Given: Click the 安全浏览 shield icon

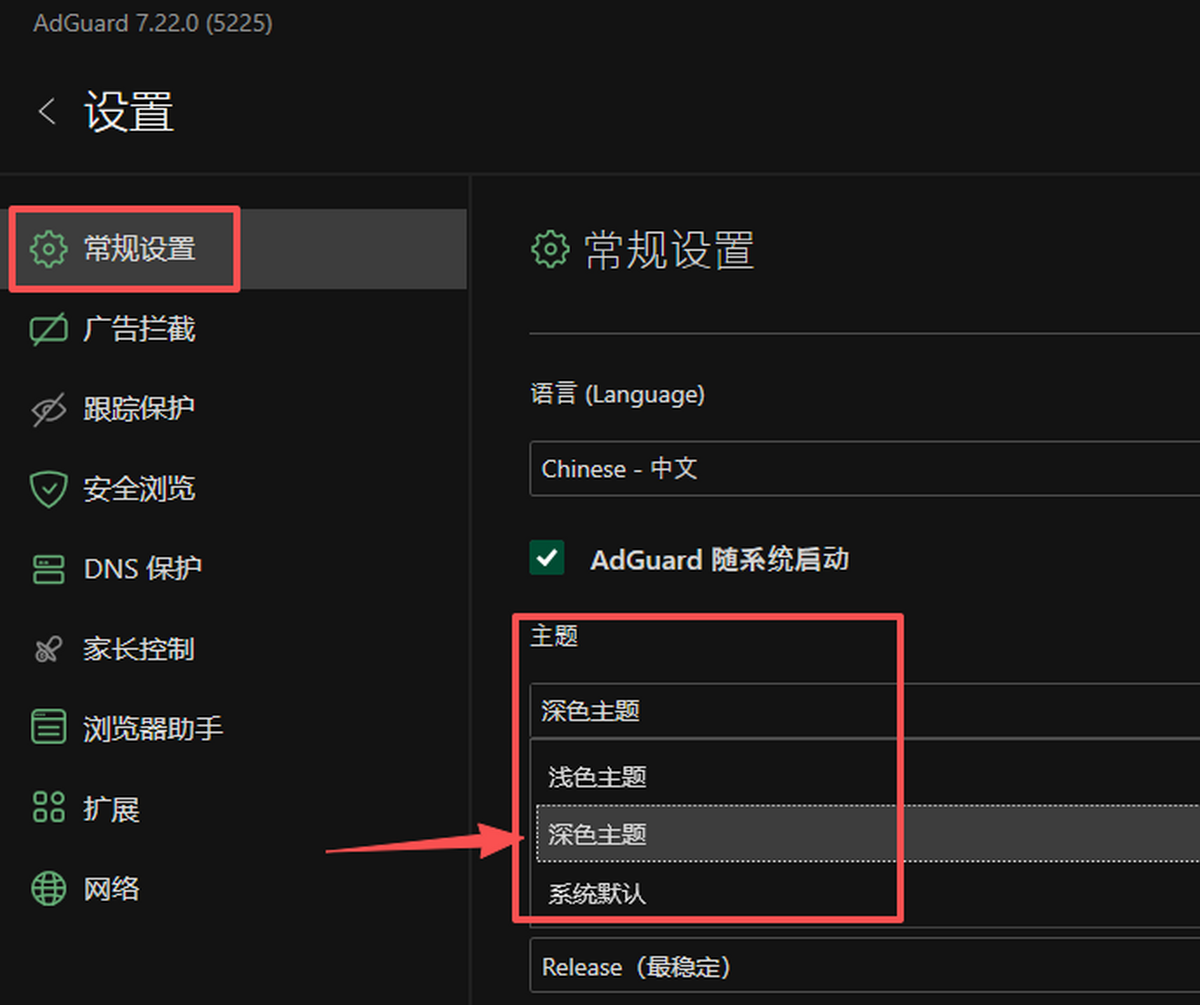Looking at the screenshot, I should pyautogui.click(x=48, y=489).
